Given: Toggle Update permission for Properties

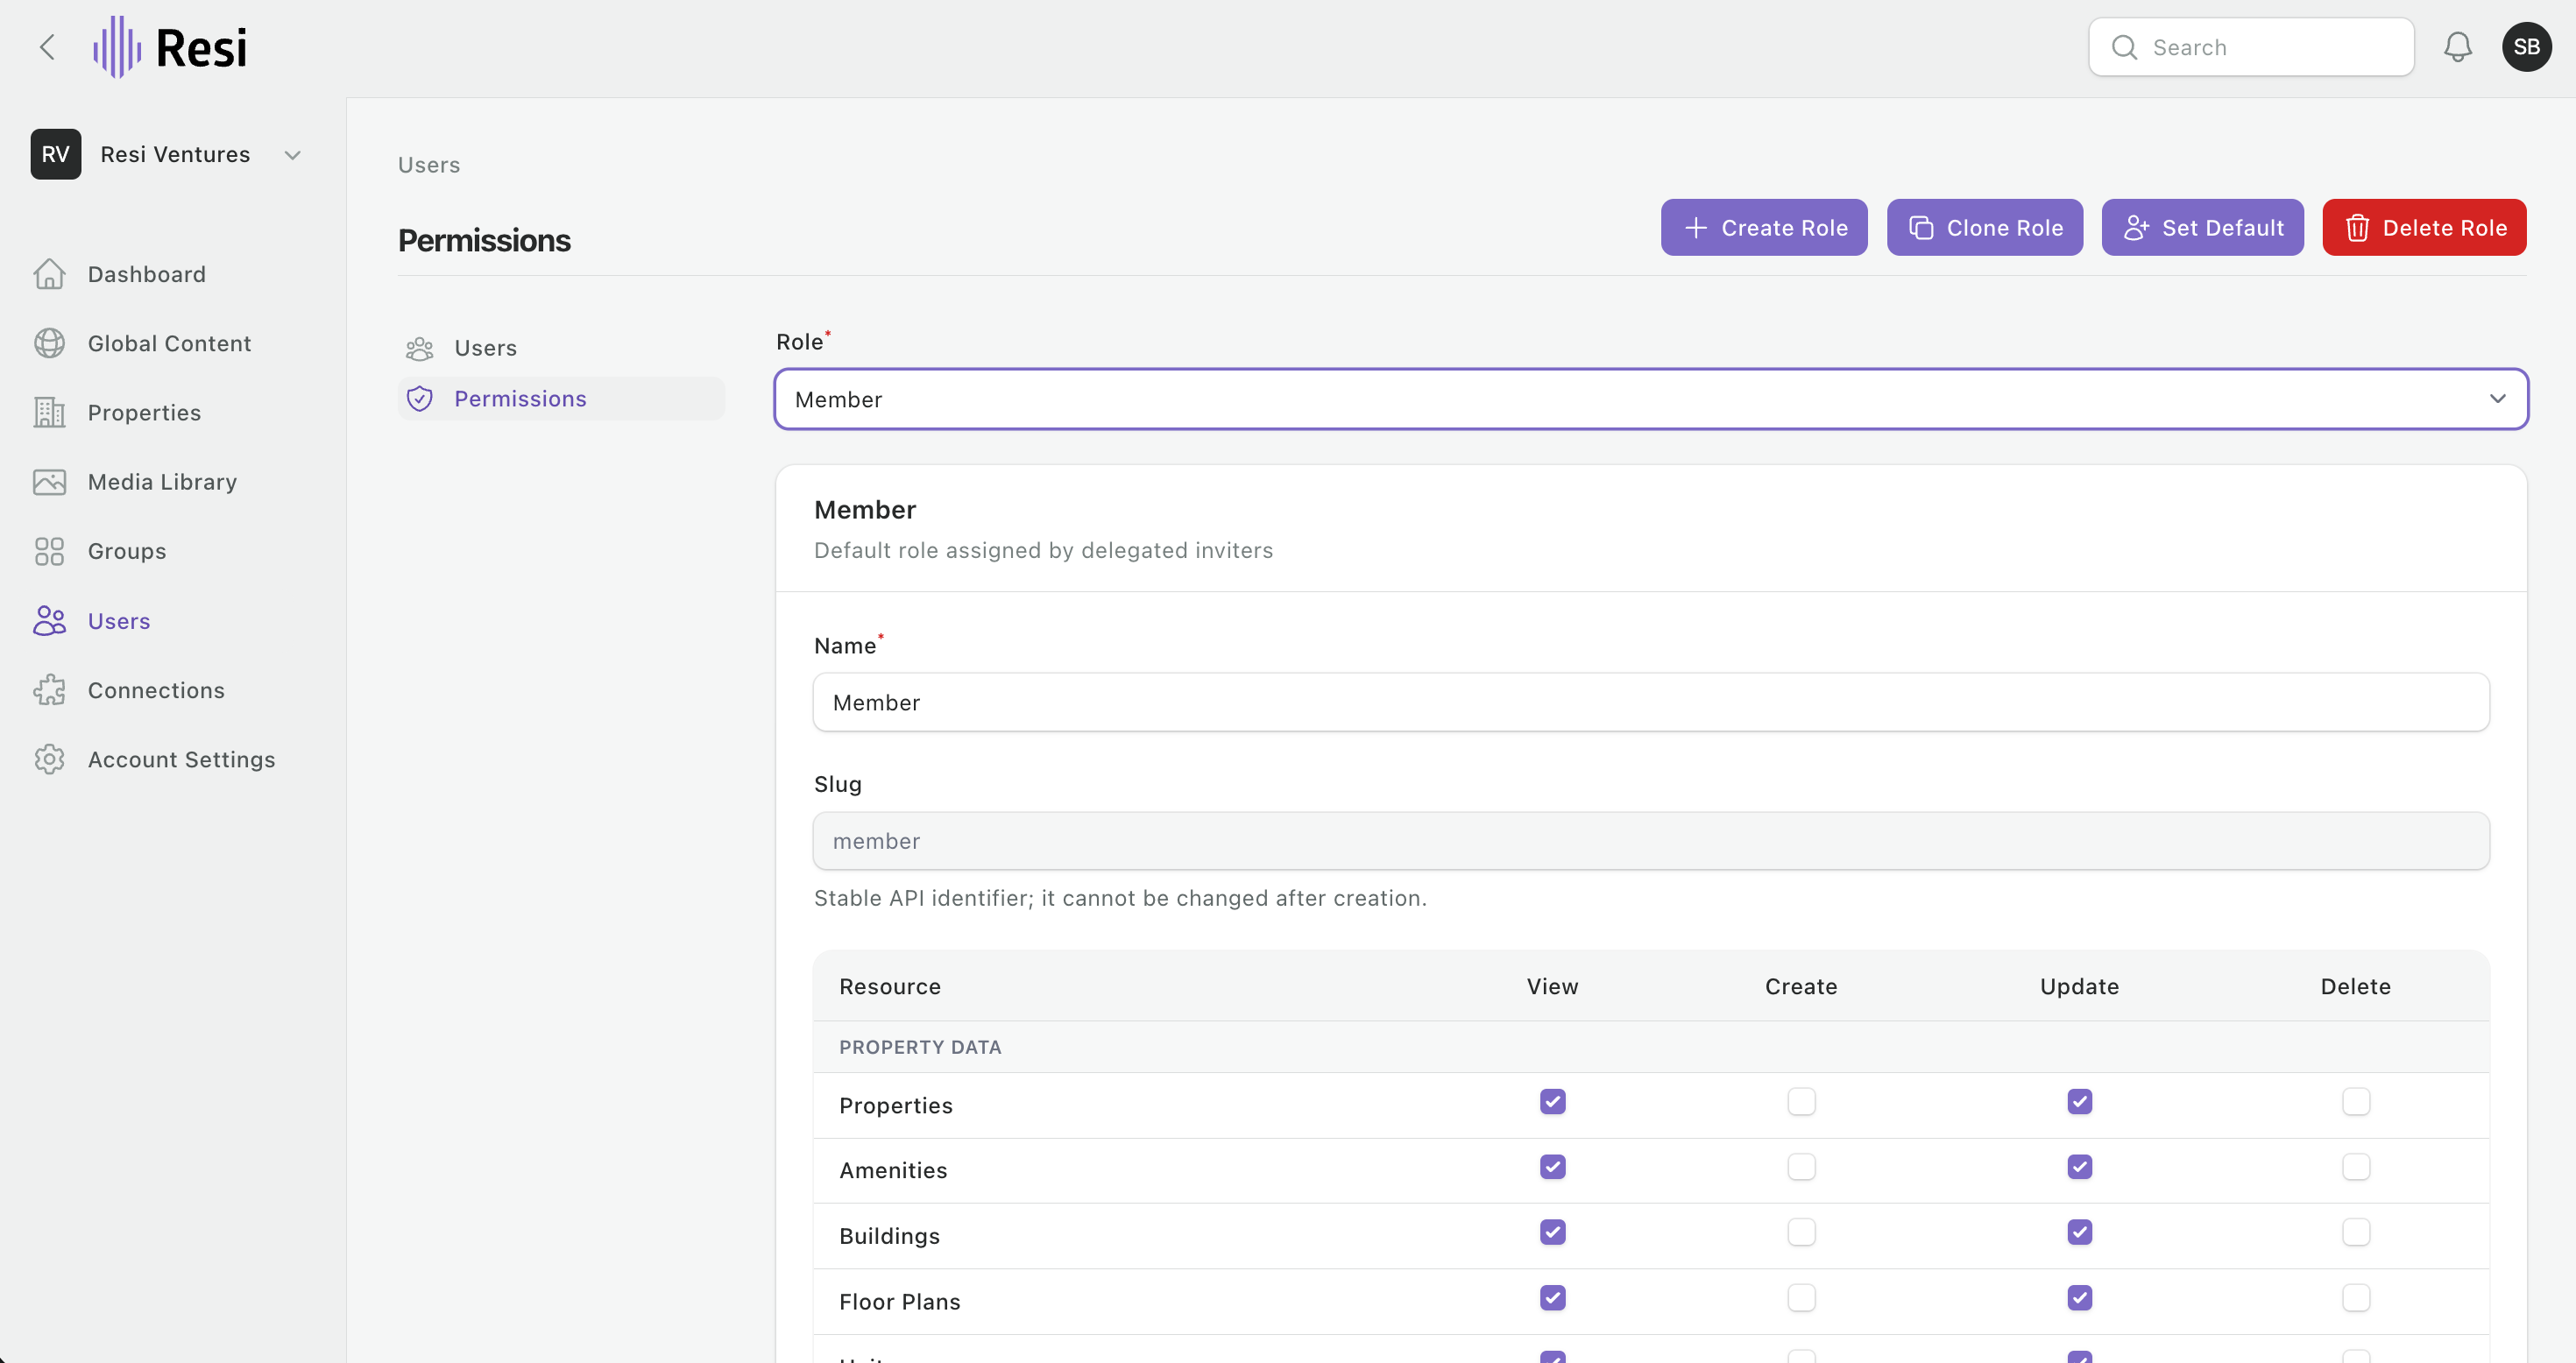Looking at the screenshot, I should point(2079,1101).
